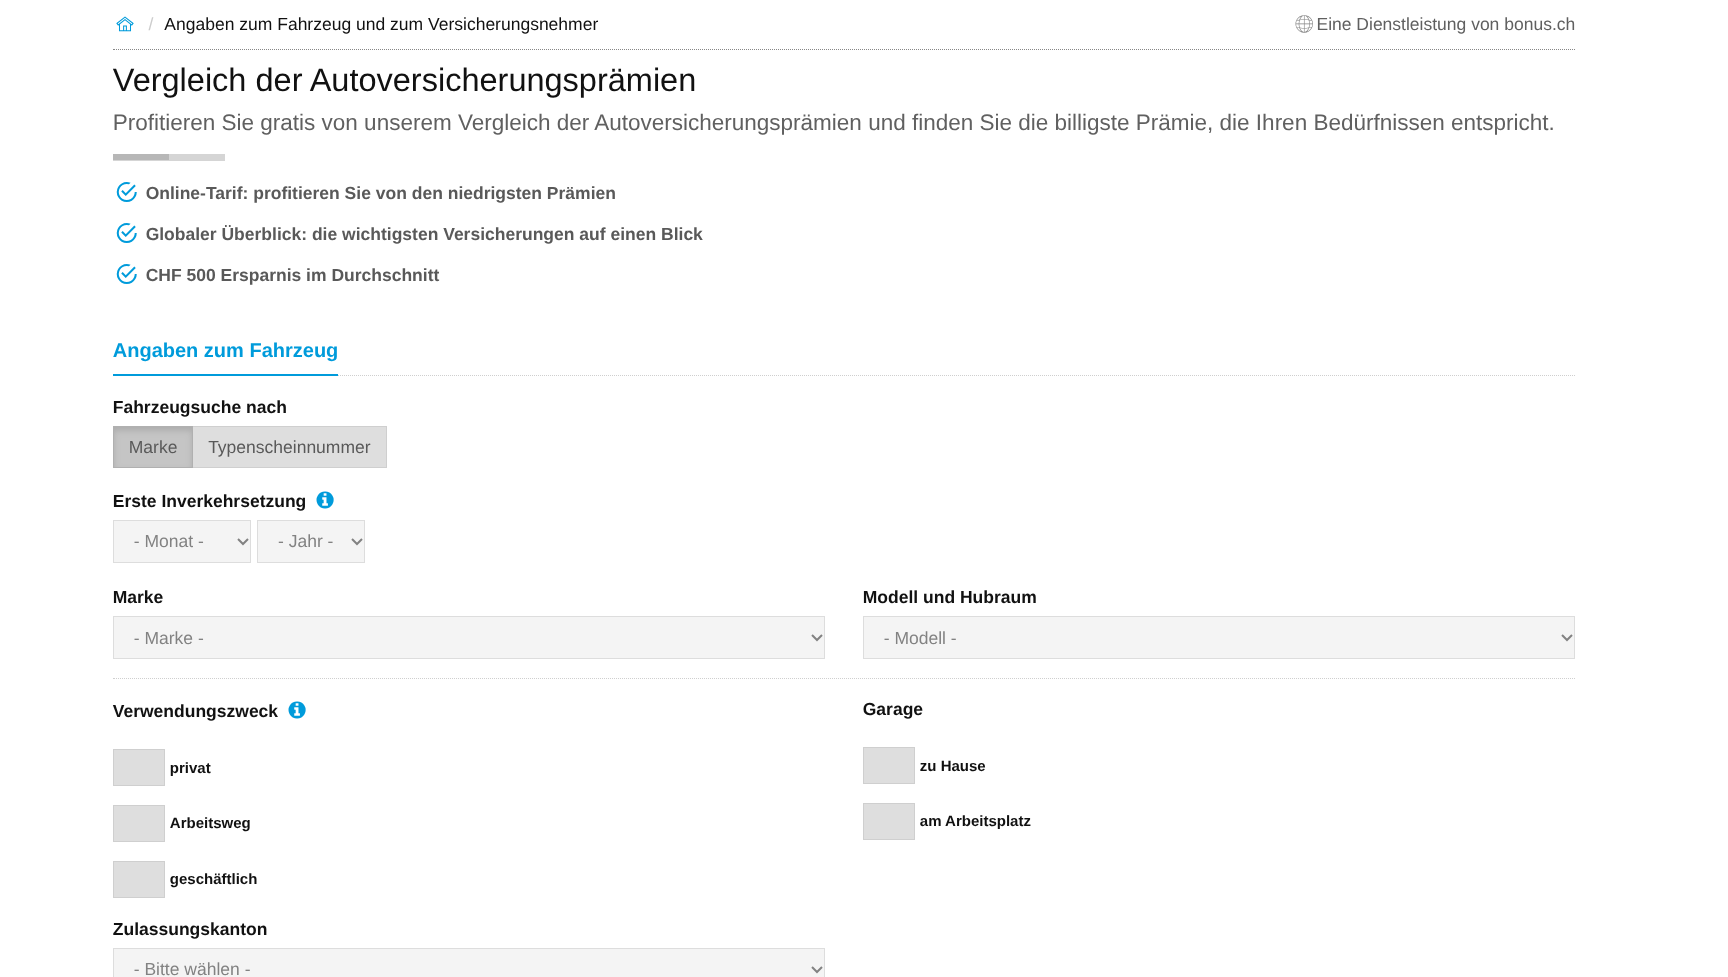
Task: Click breadcrumb Angaben zum Fahrzeug und Versicherungsnehmer
Action: (381, 25)
